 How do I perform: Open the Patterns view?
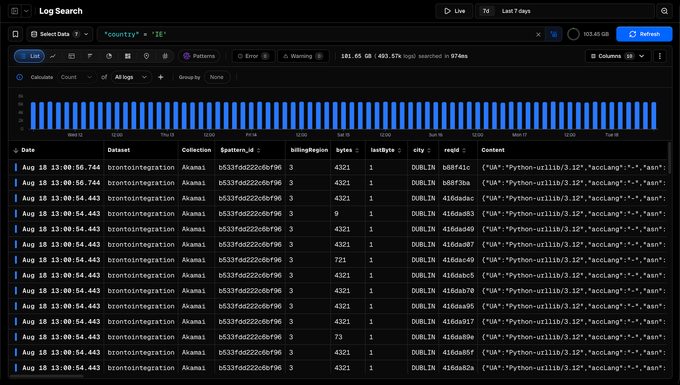coord(199,56)
